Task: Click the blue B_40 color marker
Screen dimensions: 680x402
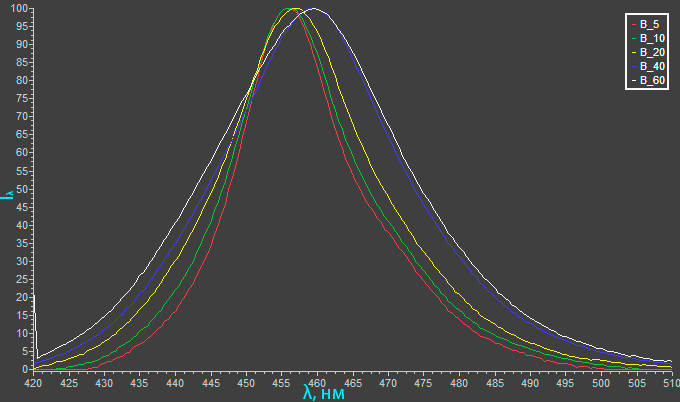Action: click(x=633, y=64)
